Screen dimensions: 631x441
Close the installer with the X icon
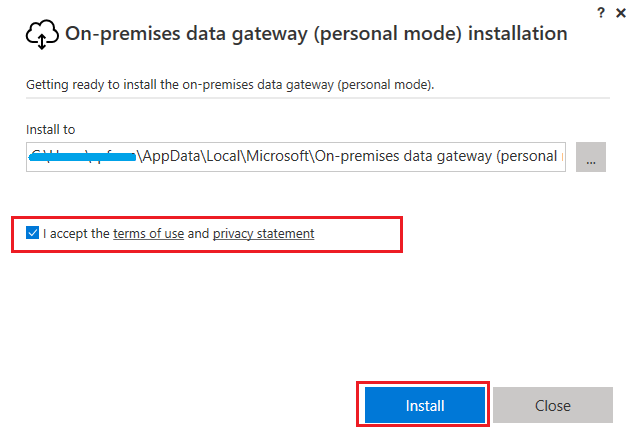coord(620,11)
